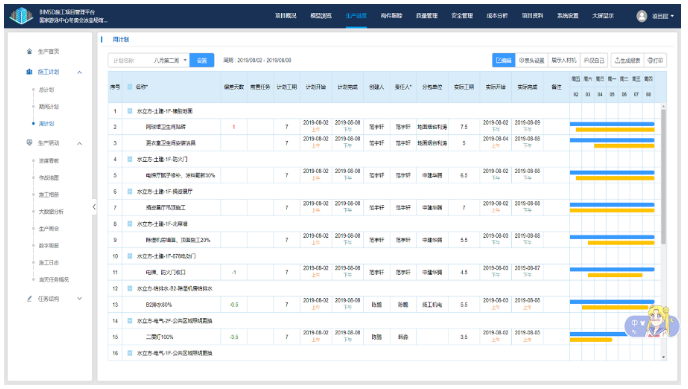
Task: Open the 项目概况 top menu
Action: coord(286,16)
